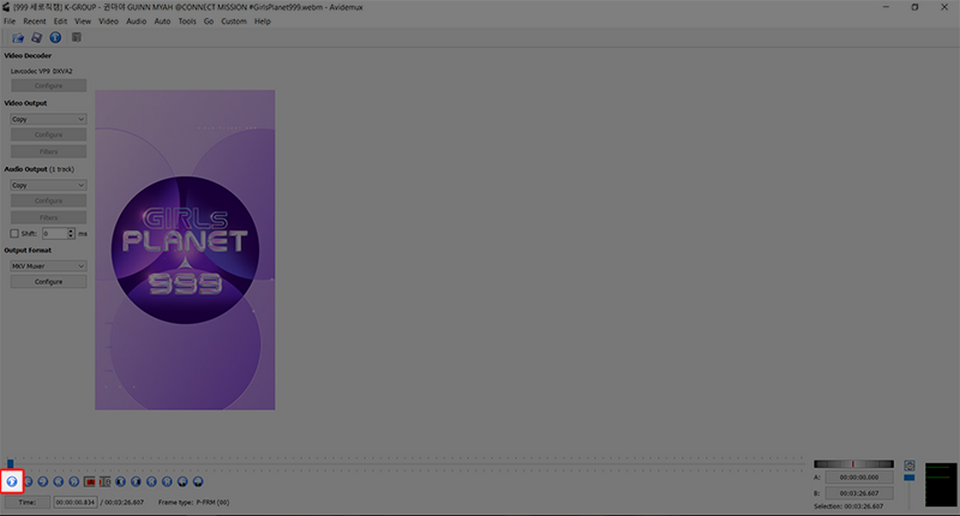Set selection start marker A icon
The width and height of the screenshot is (960, 516).
(x=89, y=482)
